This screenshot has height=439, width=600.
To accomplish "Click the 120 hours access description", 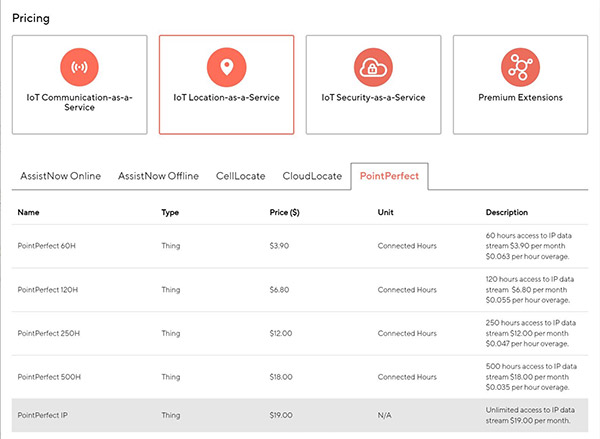I will click(530, 290).
